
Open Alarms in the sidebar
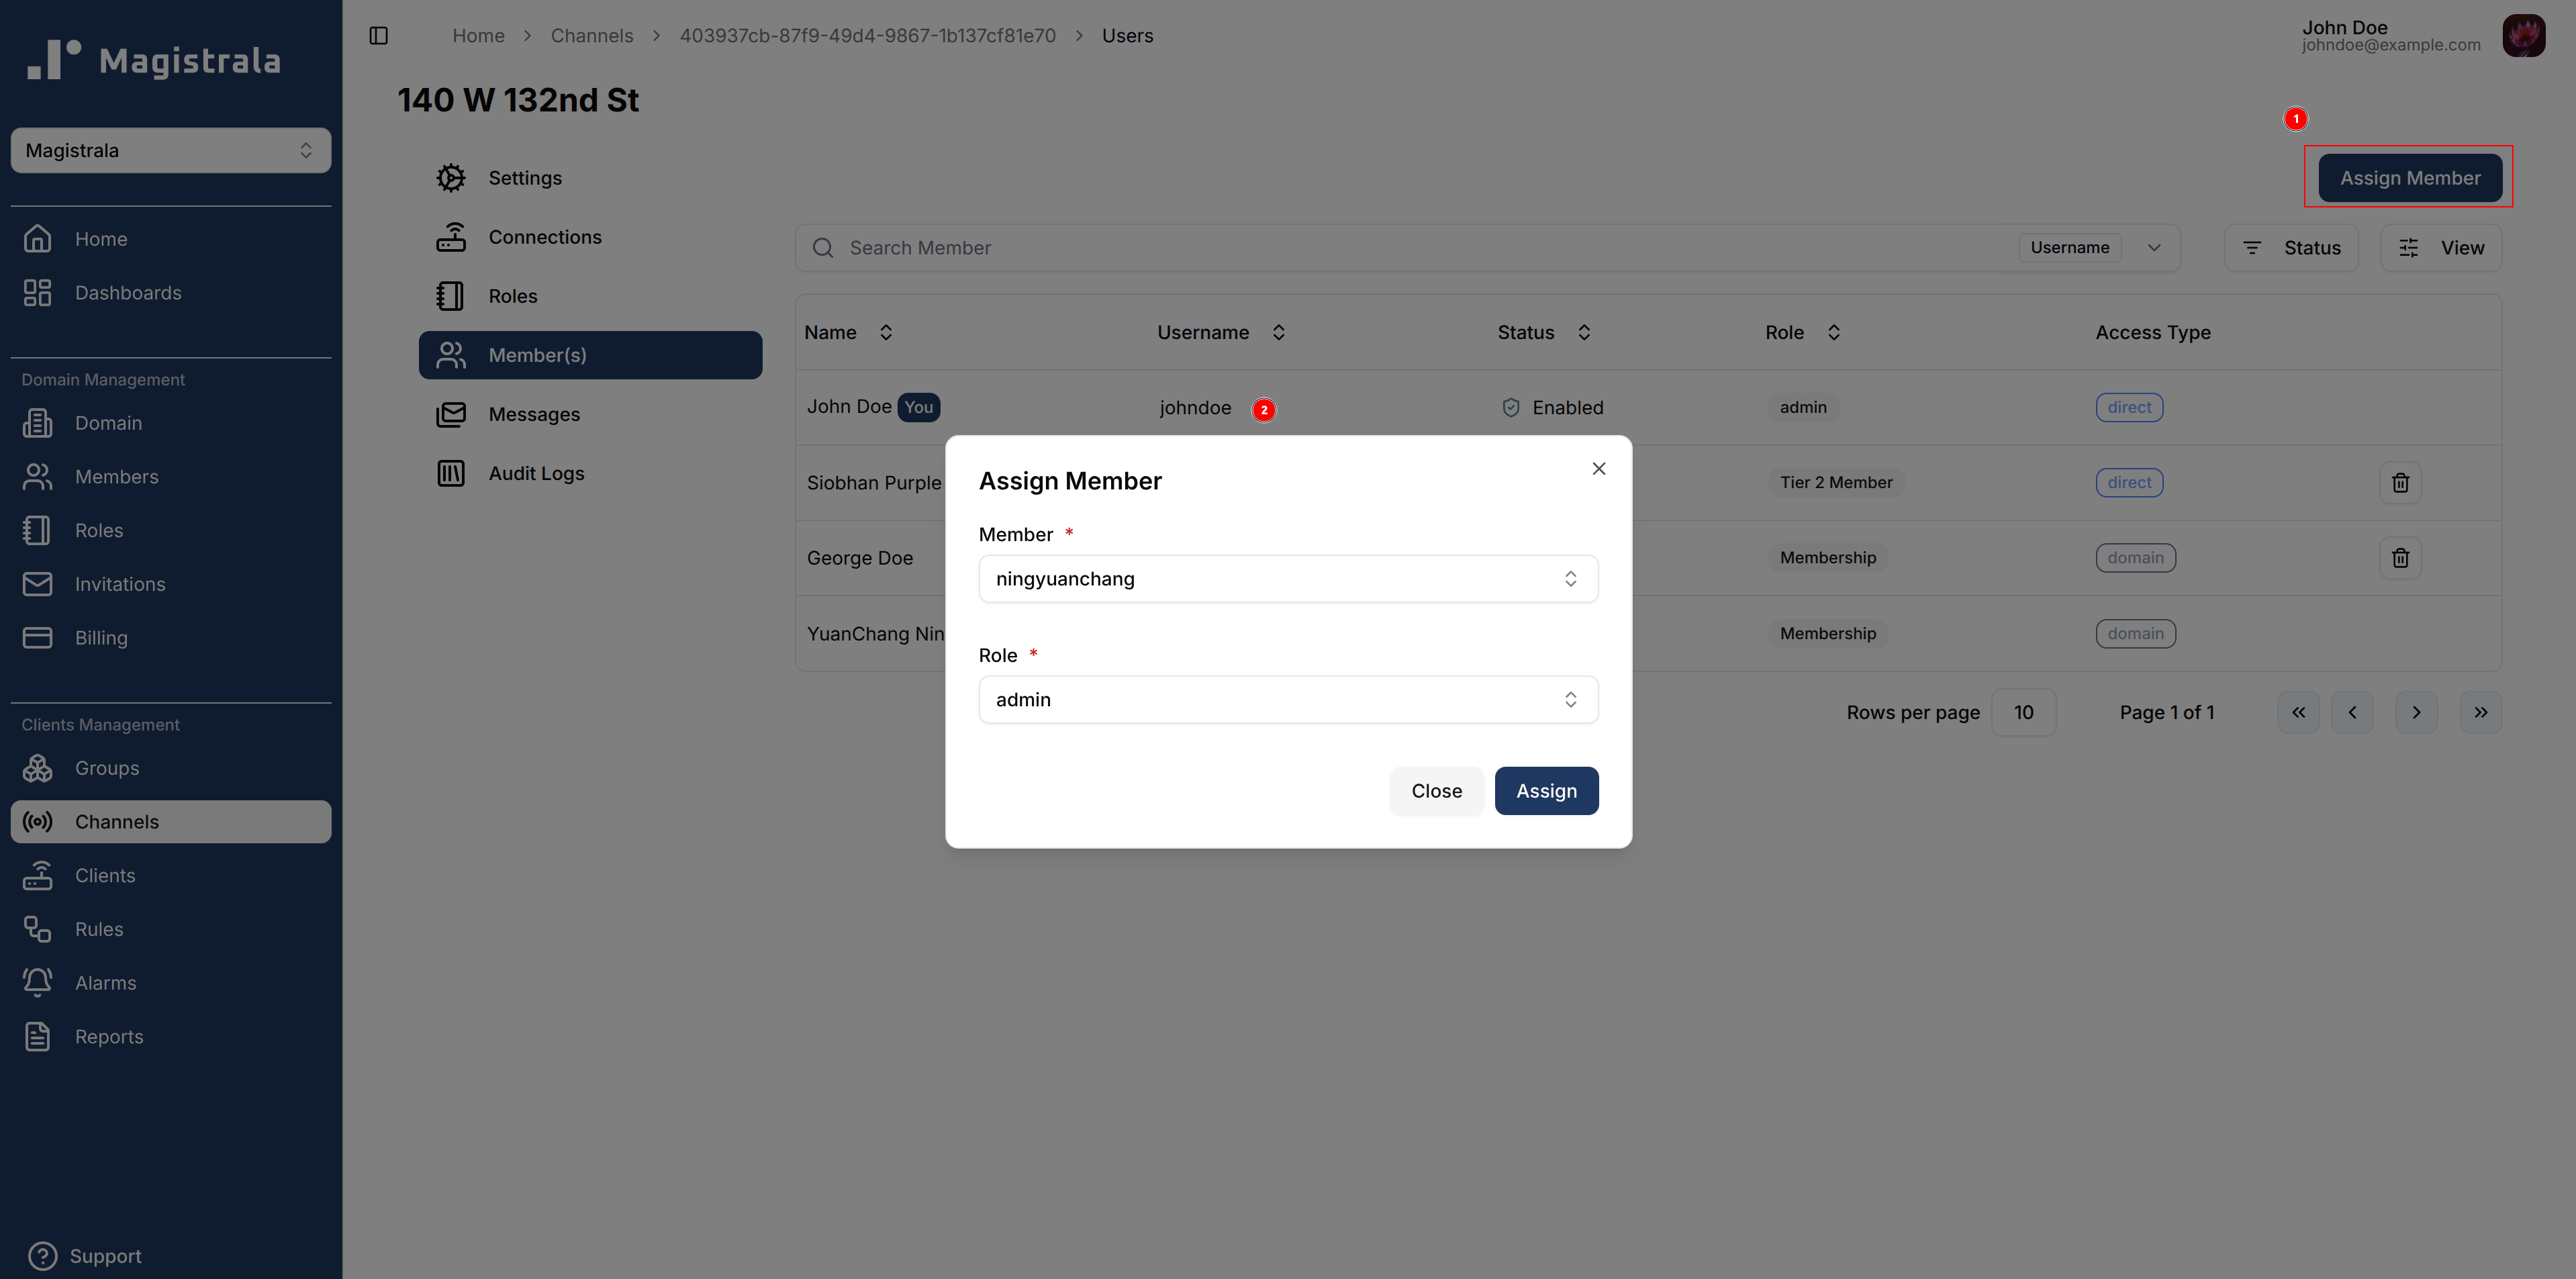coord(171,983)
